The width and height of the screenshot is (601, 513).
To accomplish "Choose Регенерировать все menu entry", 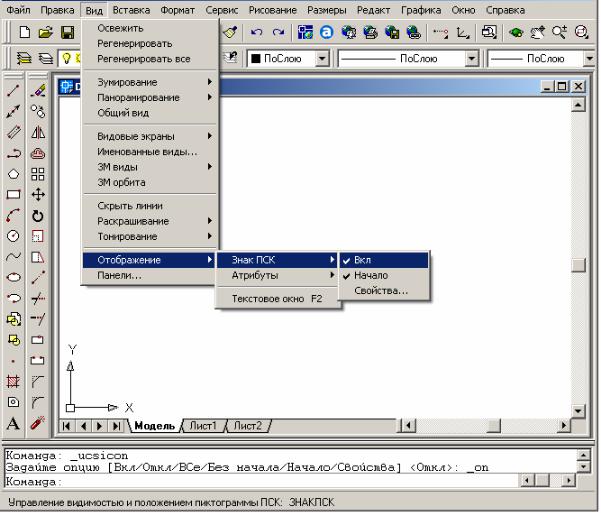I will click(x=150, y=59).
